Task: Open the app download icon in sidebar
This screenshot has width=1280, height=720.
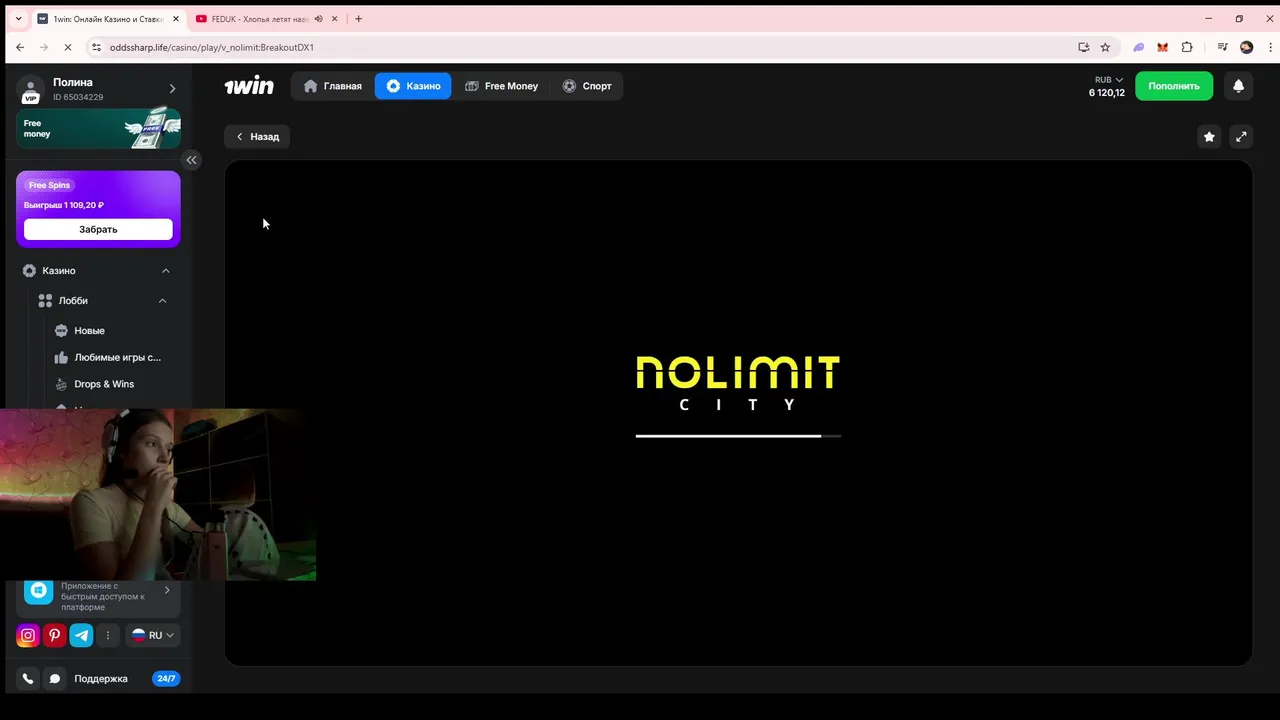Action: click(38, 591)
